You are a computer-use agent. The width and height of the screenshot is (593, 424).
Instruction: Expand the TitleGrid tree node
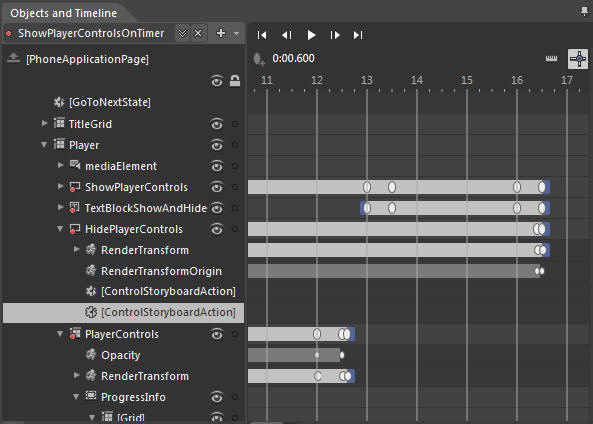[44, 123]
